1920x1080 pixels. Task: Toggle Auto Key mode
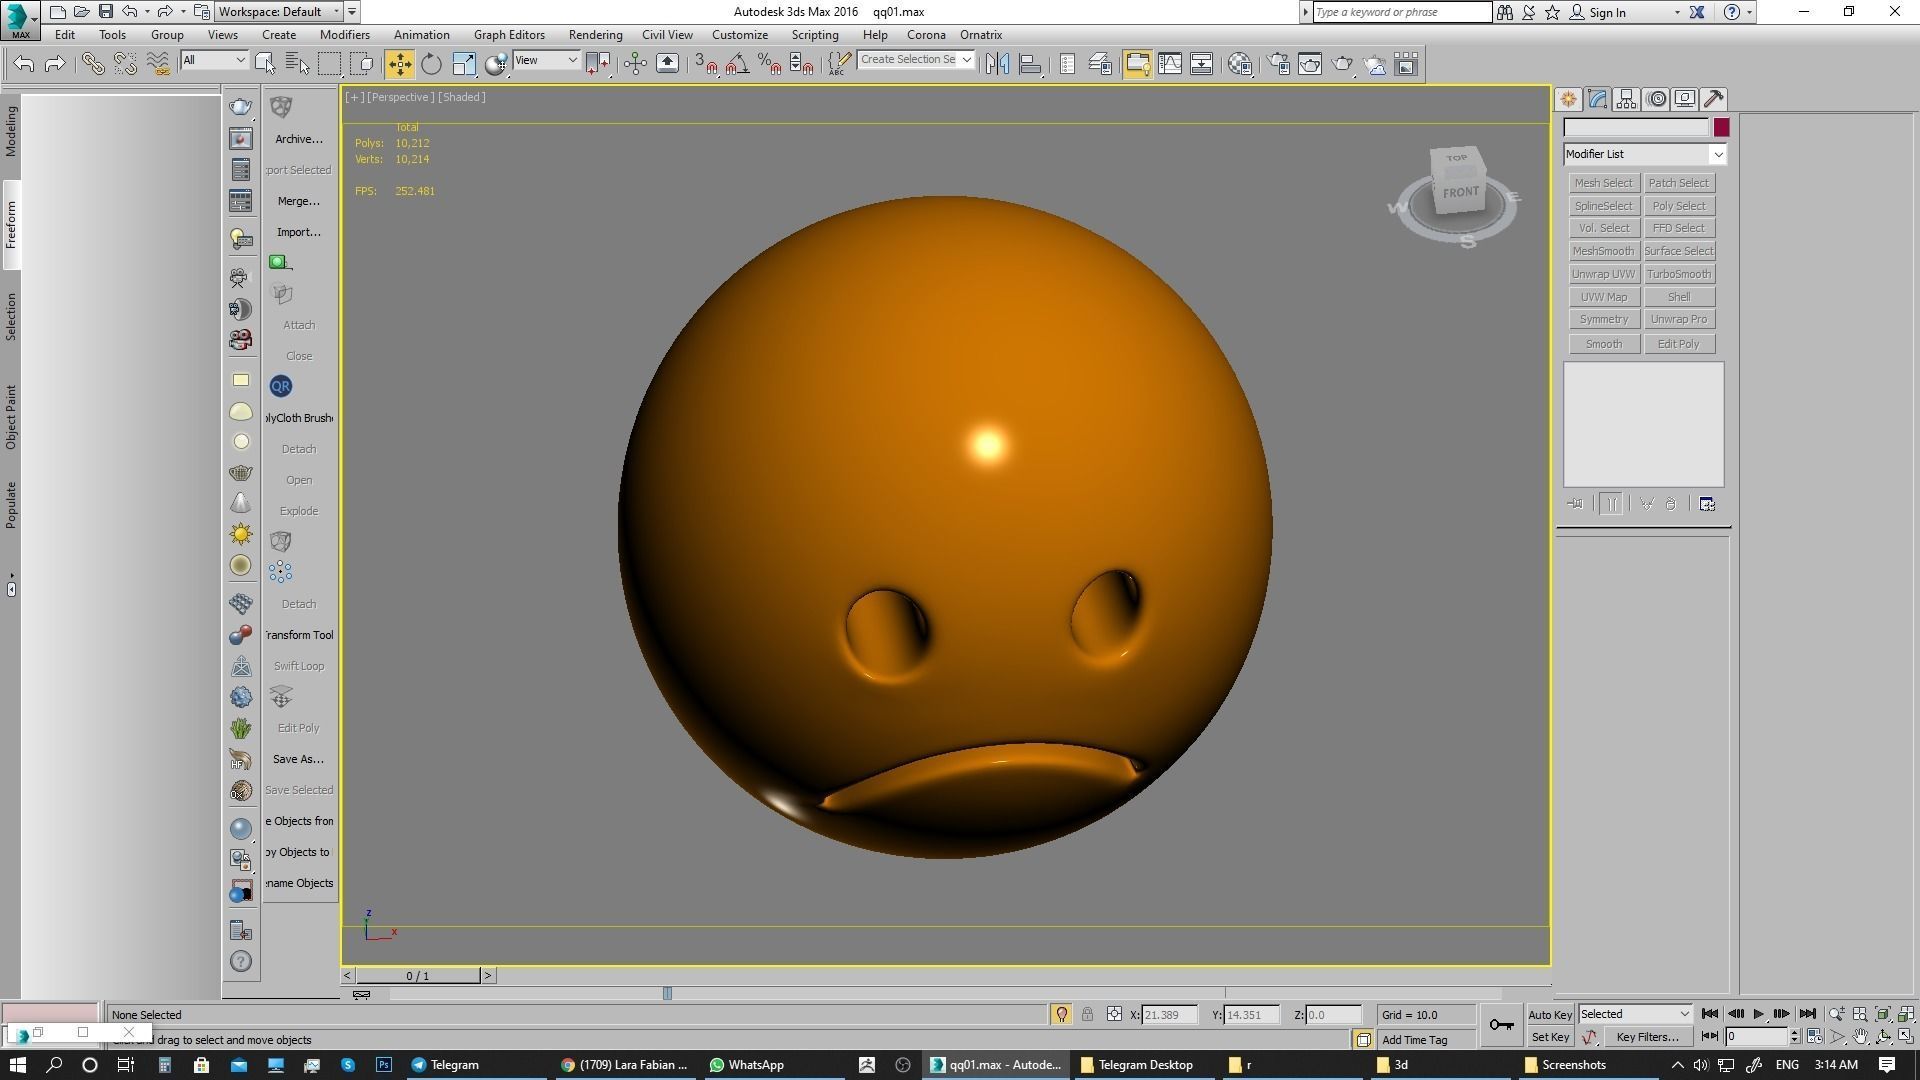[1550, 1014]
